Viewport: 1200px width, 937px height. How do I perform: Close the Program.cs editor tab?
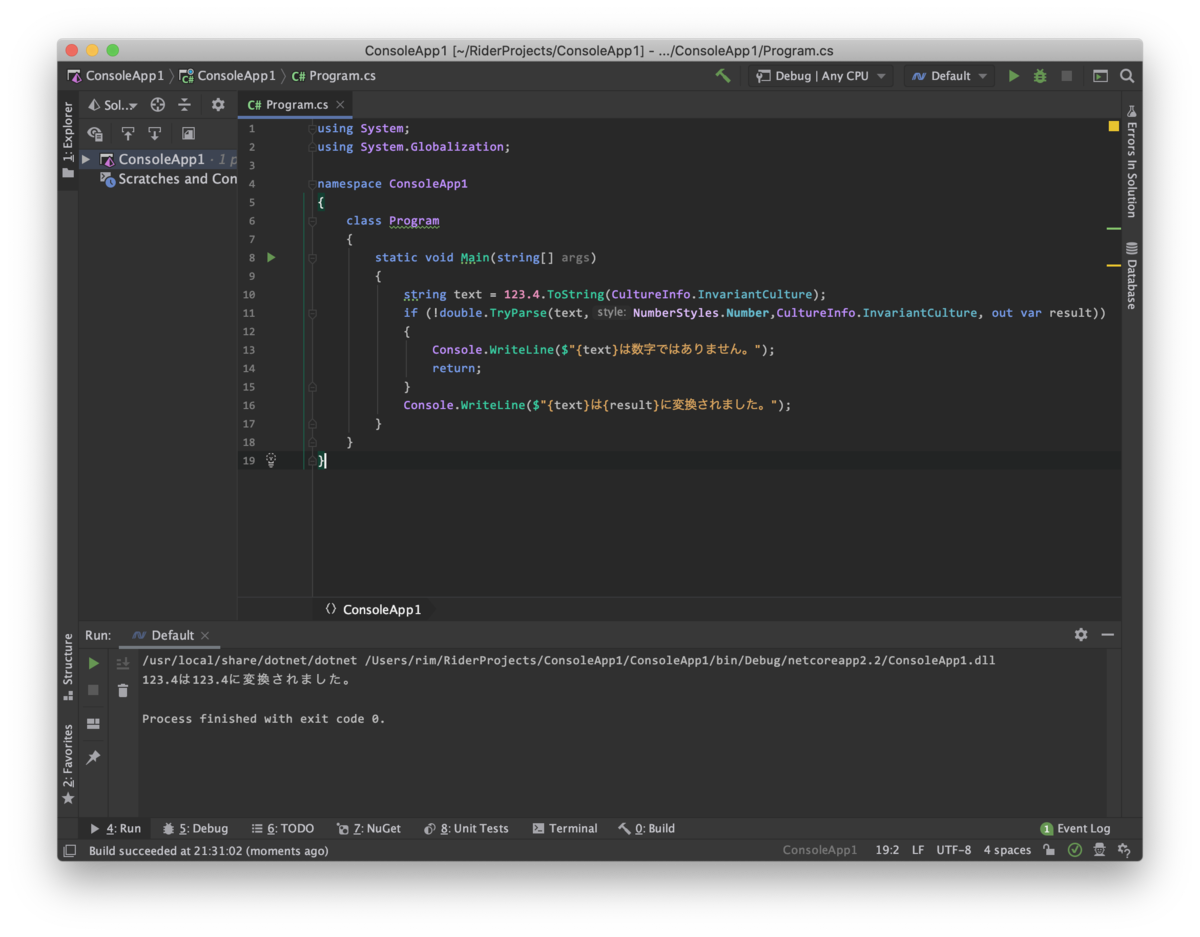pyautogui.click(x=340, y=105)
